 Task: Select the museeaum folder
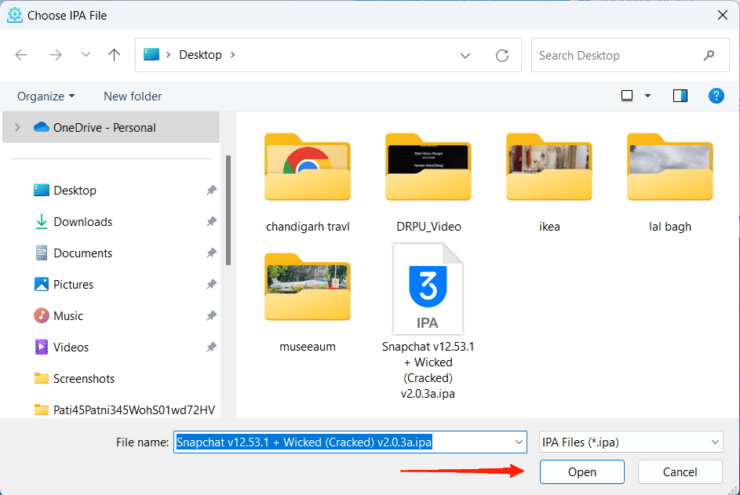[x=307, y=289]
